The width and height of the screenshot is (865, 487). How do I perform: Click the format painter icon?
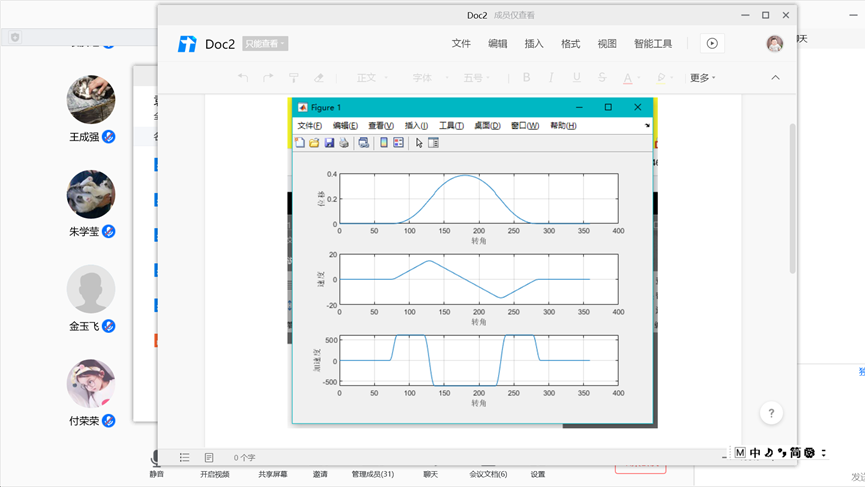[294, 78]
